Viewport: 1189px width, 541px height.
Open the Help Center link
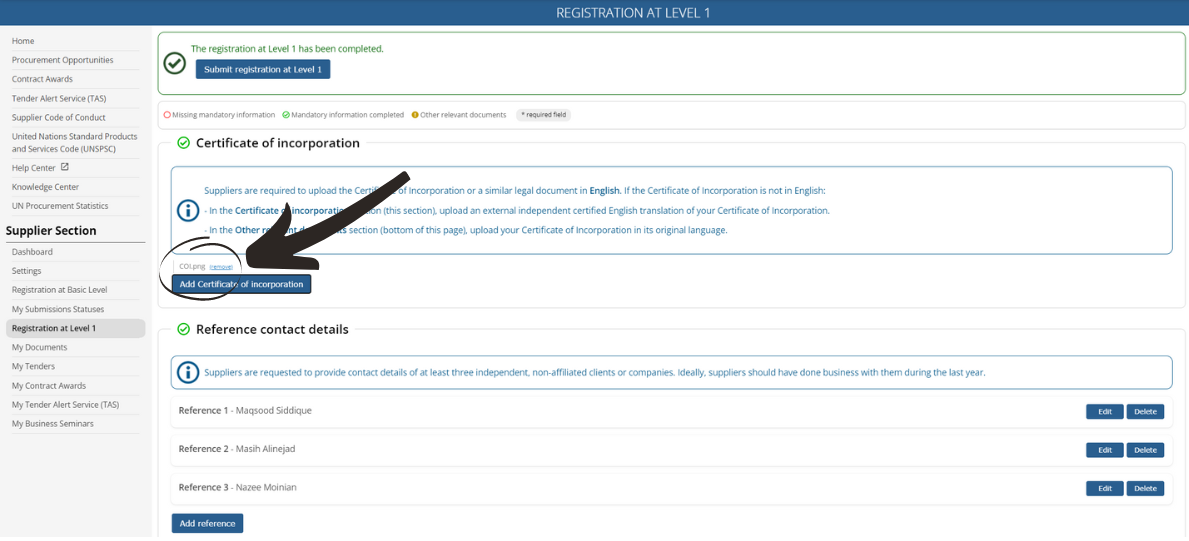33,168
